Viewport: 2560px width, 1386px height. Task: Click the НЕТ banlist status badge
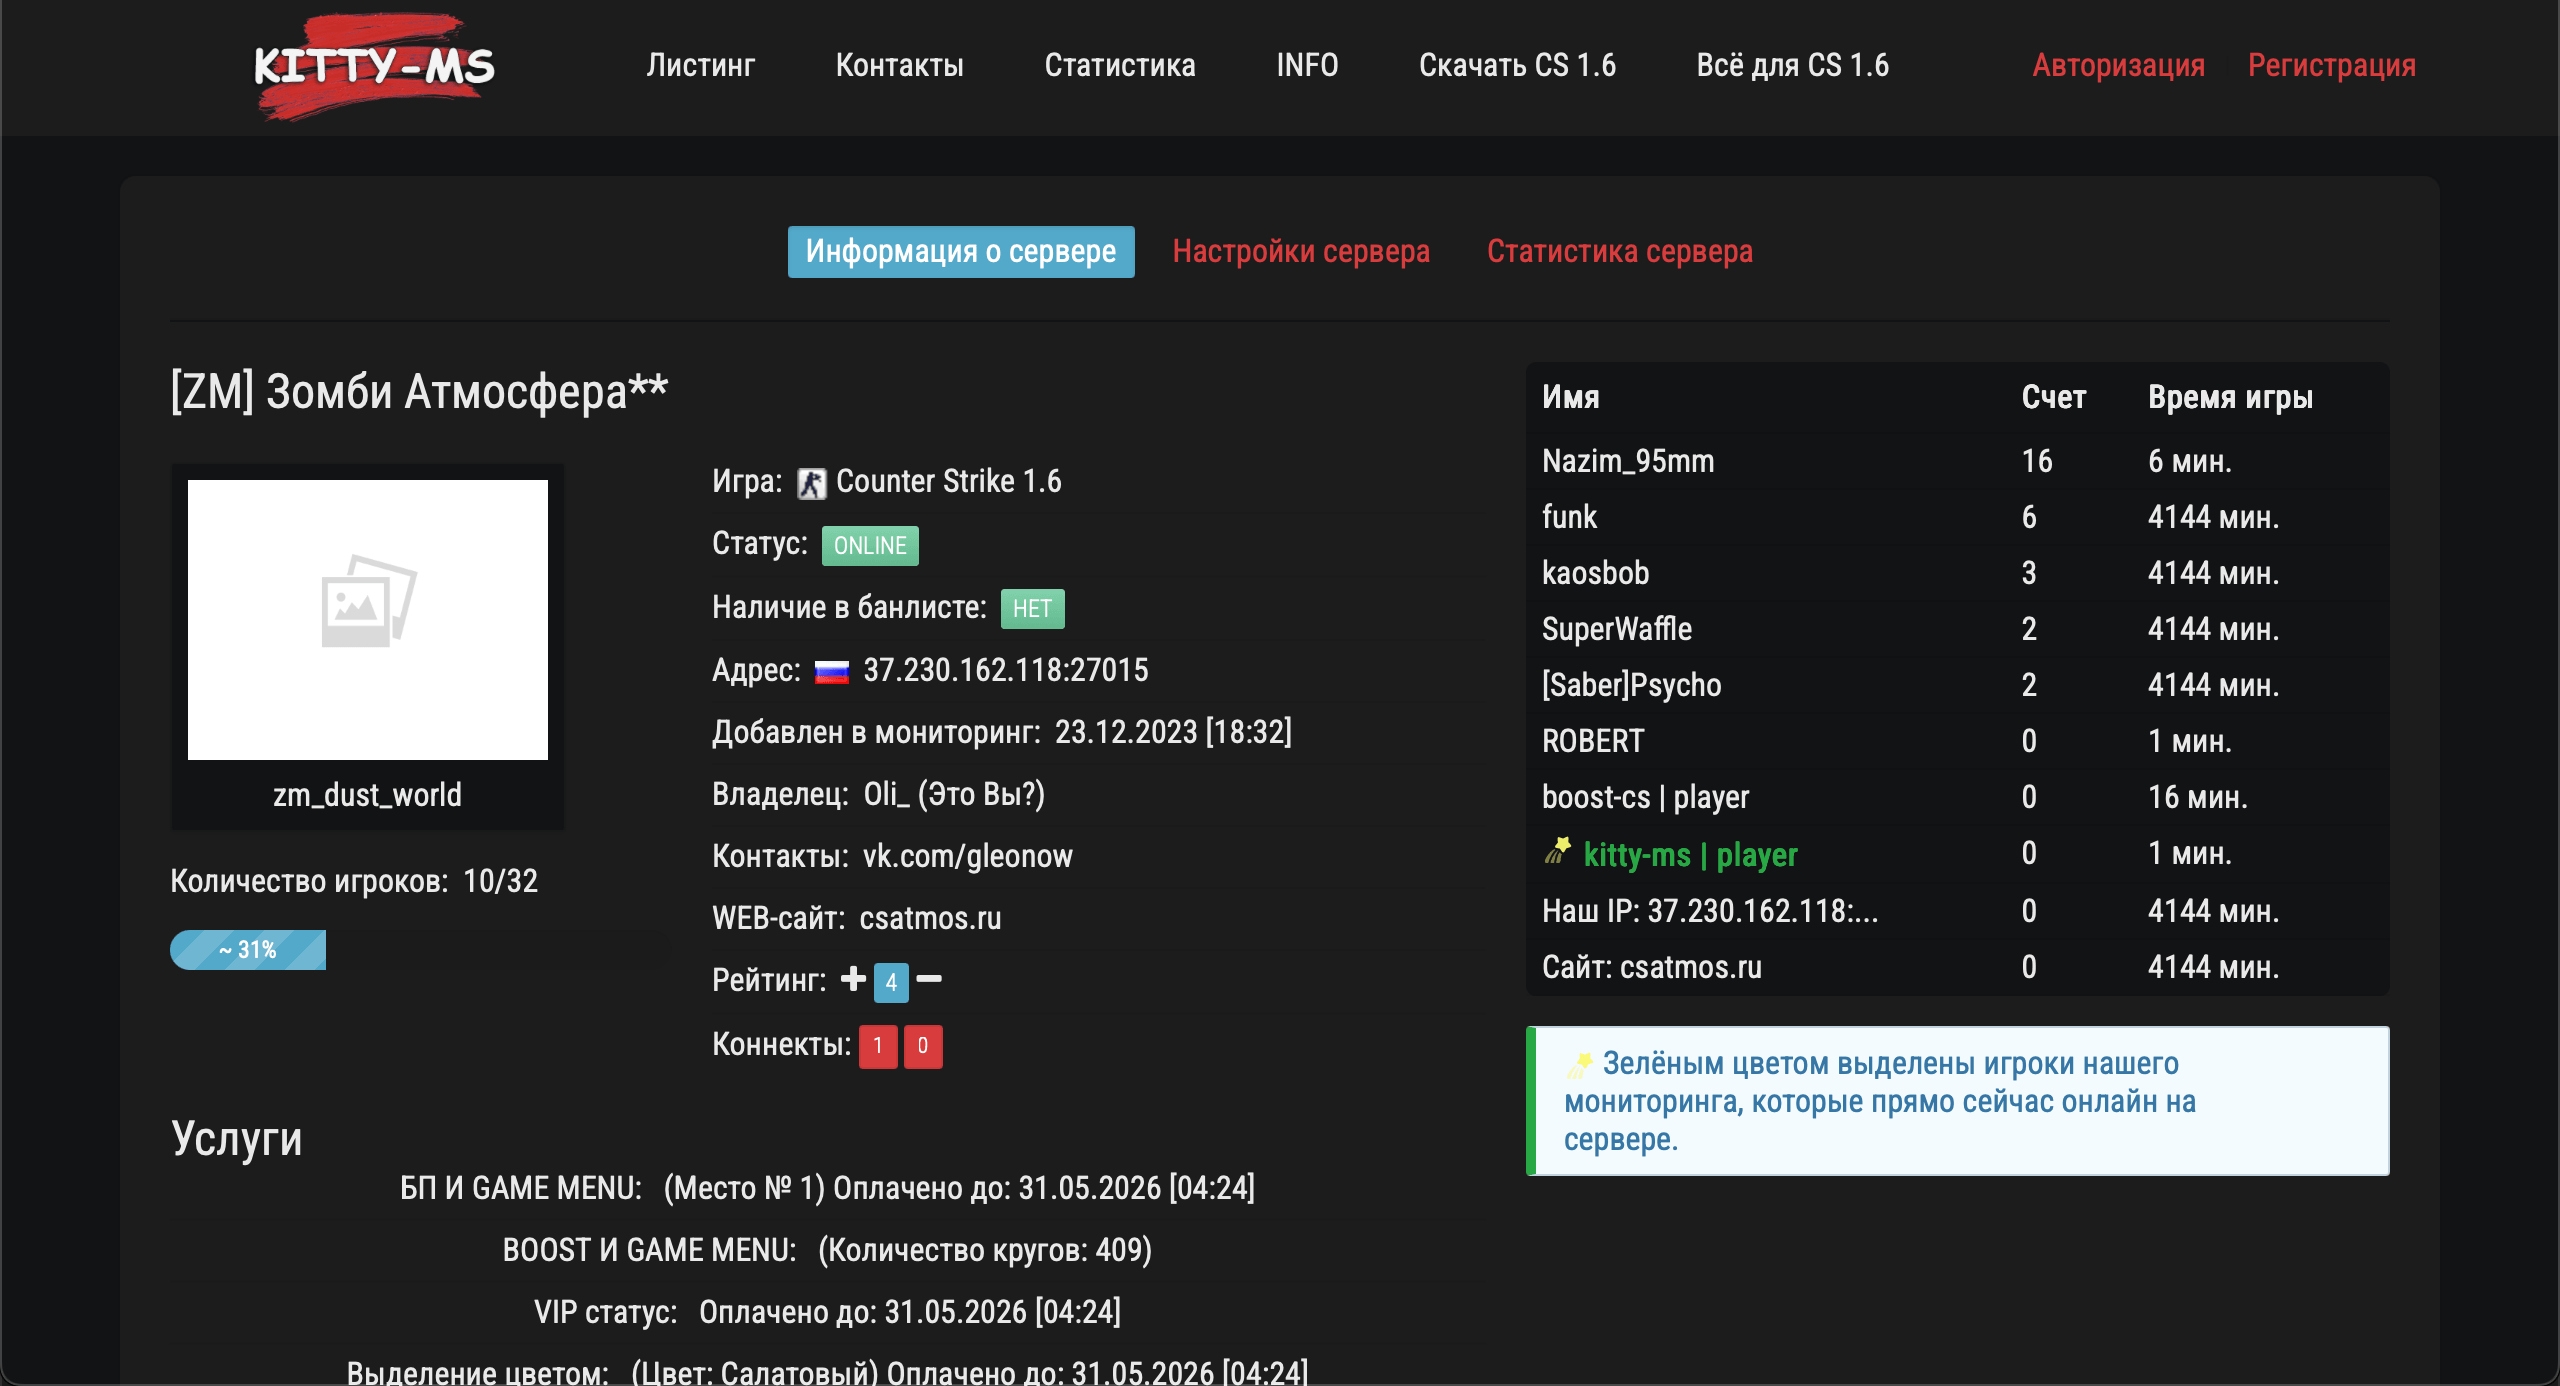[x=1034, y=608]
